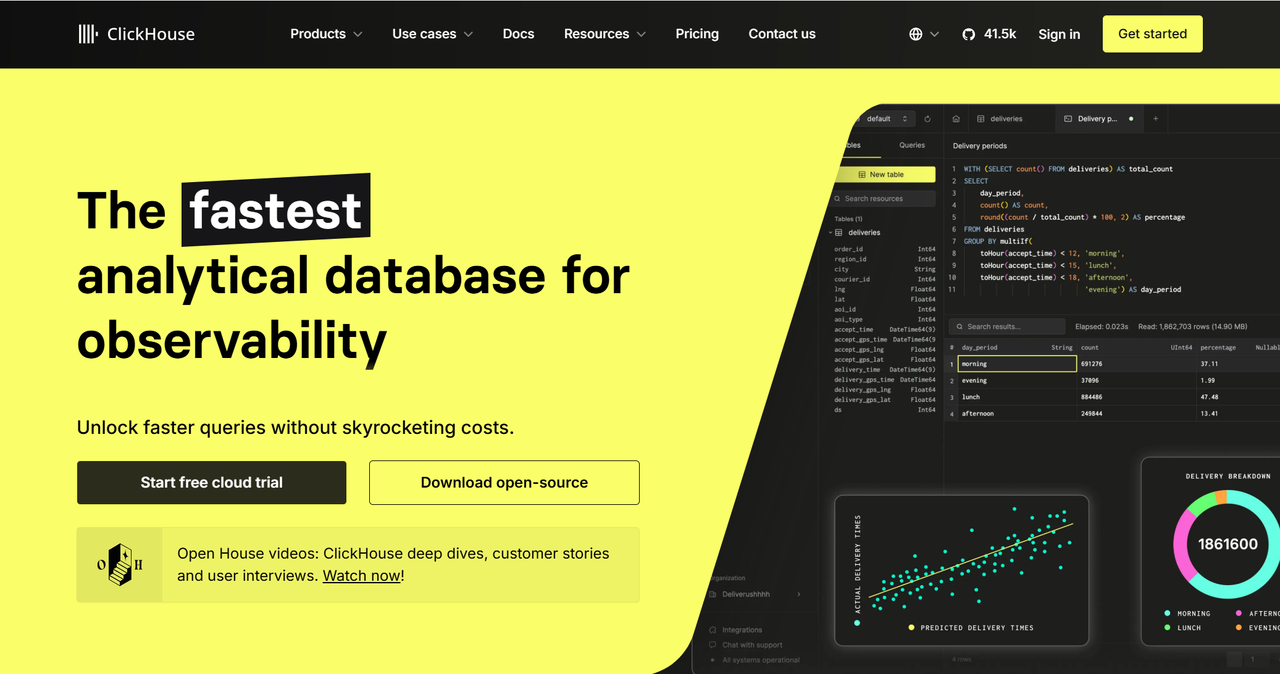1280x674 pixels.
Task: Expand the Products menu
Action: (326, 34)
